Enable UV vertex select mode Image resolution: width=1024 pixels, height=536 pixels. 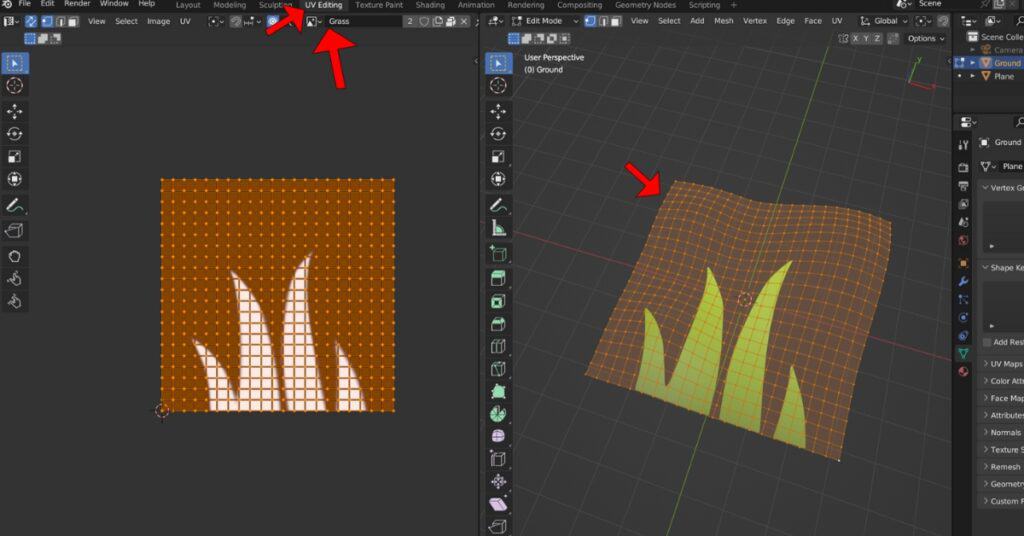pos(47,22)
